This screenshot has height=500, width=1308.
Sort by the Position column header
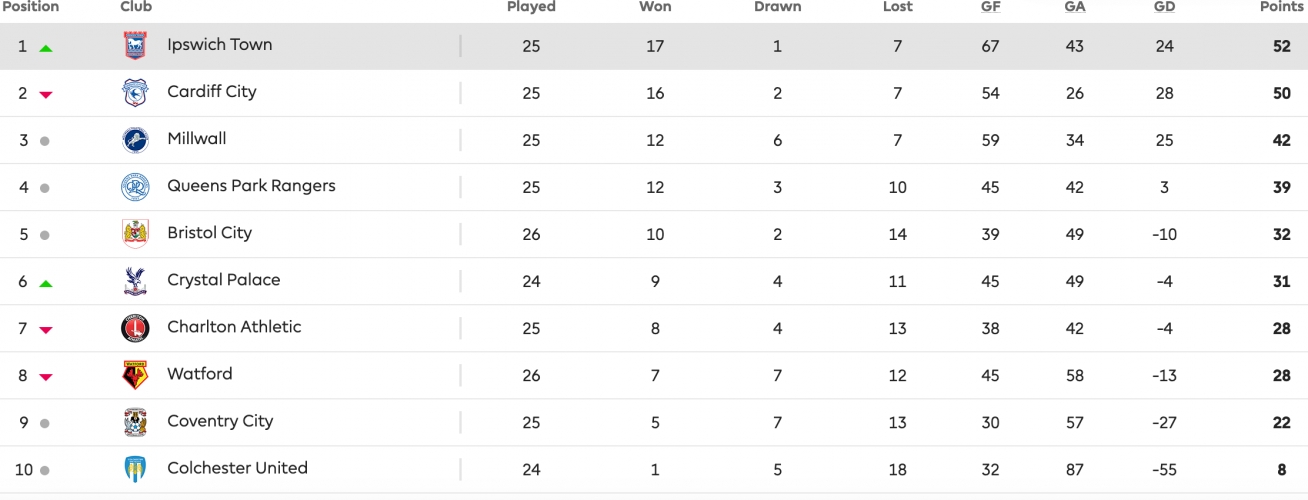31,7
